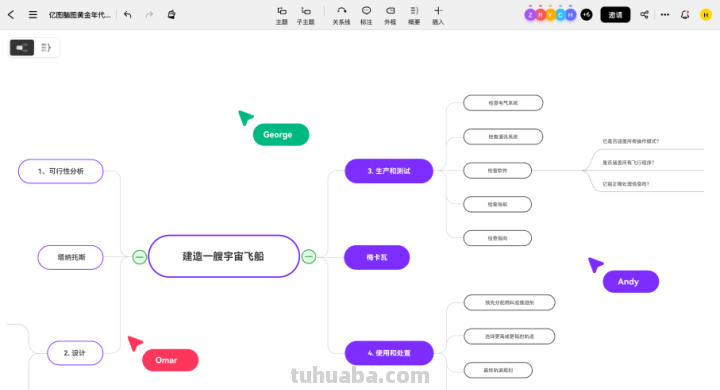Image resolution: width=720 pixels, height=390 pixels.
Task: Click collaborator avatar R
Action: coord(540,15)
